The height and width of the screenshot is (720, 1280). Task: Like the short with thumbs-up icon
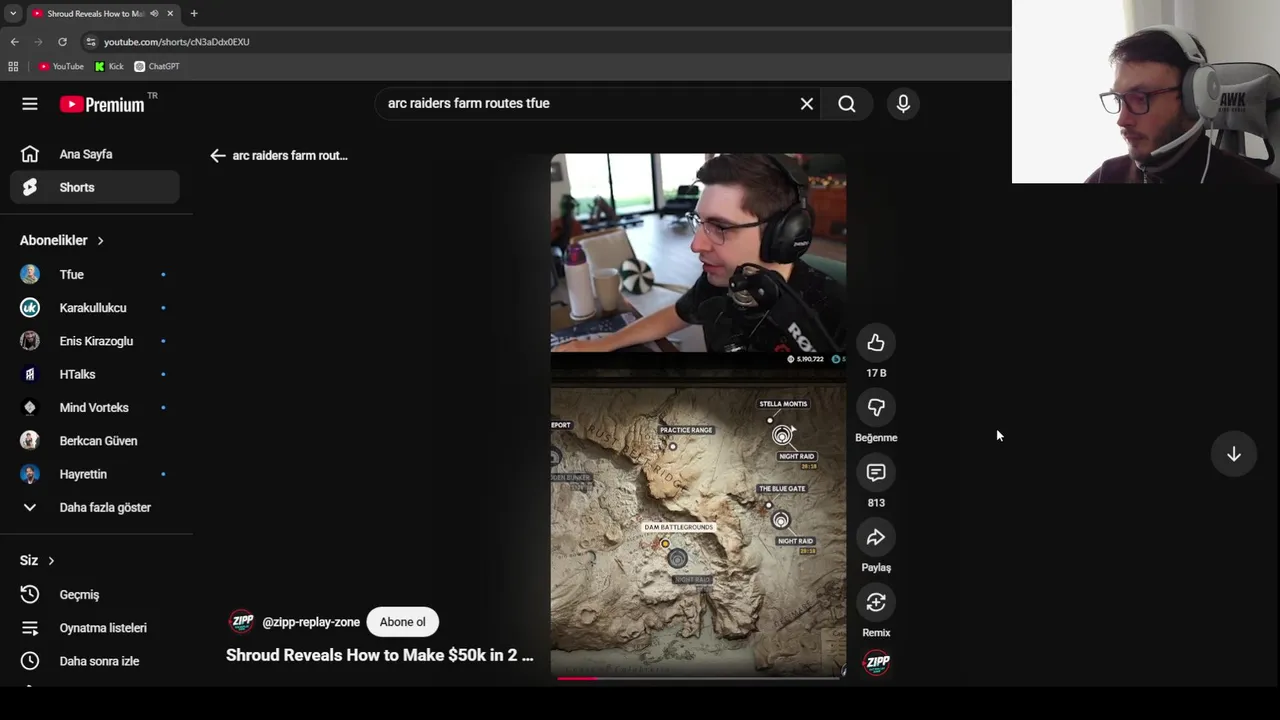tap(876, 343)
